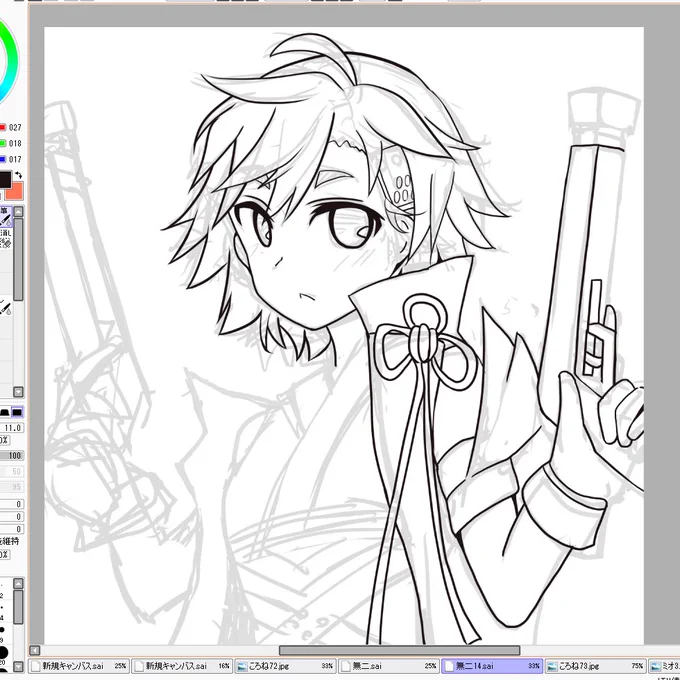Open the percent field below the 維持 label
The width and height of the screenshot is (680, 680).
[x=4, y=555]
